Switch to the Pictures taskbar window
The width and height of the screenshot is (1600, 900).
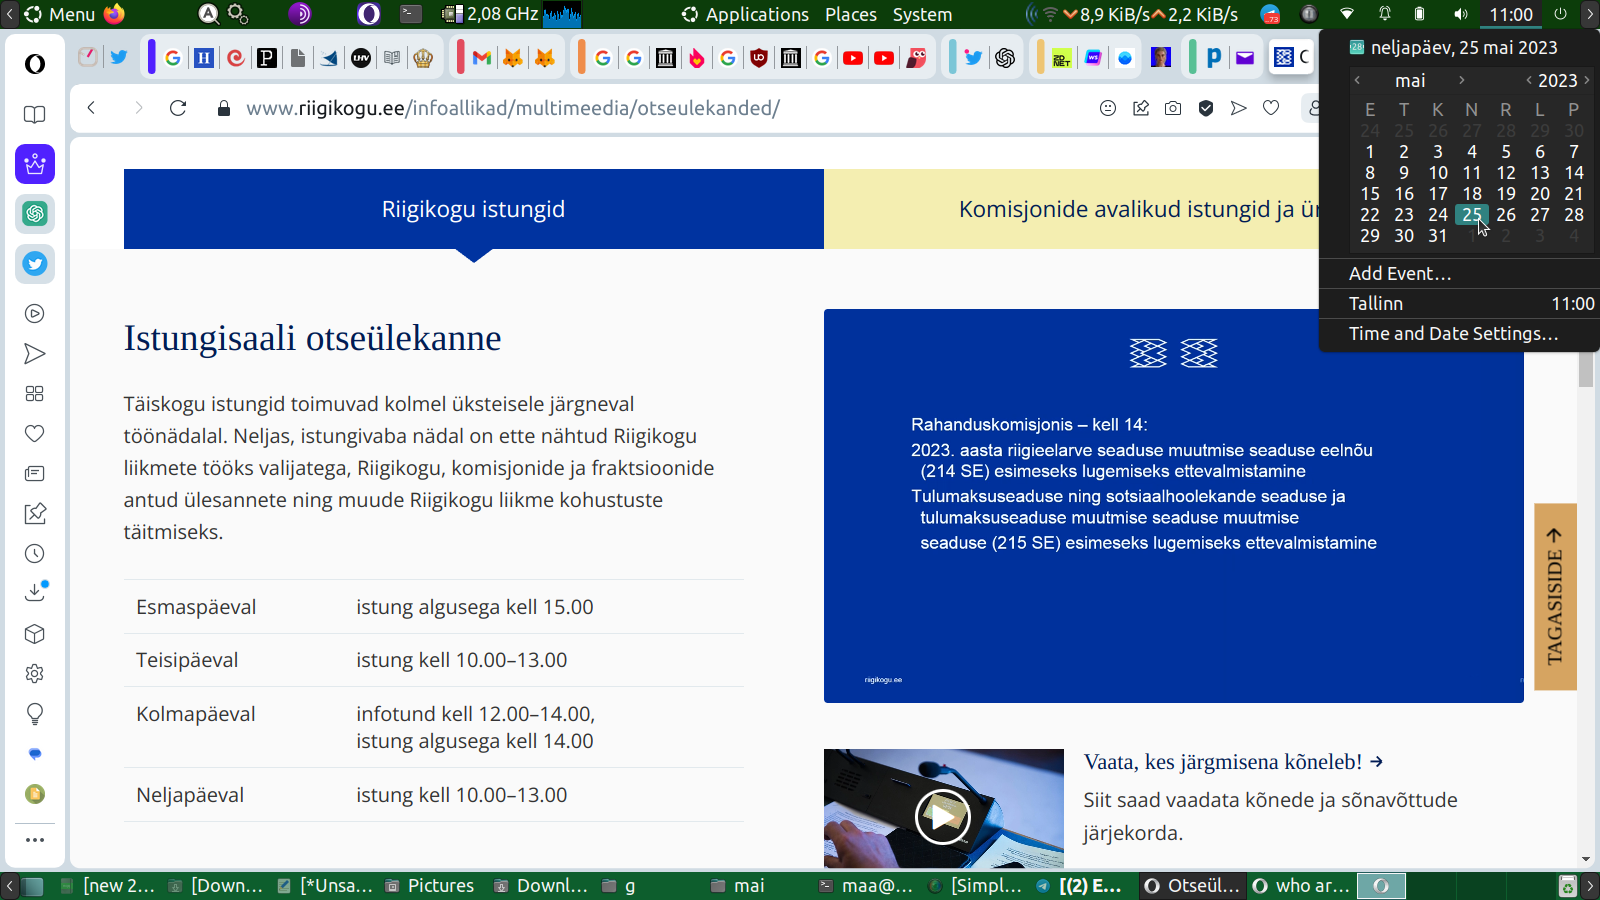pyautogui.click(x=430, y=885)
